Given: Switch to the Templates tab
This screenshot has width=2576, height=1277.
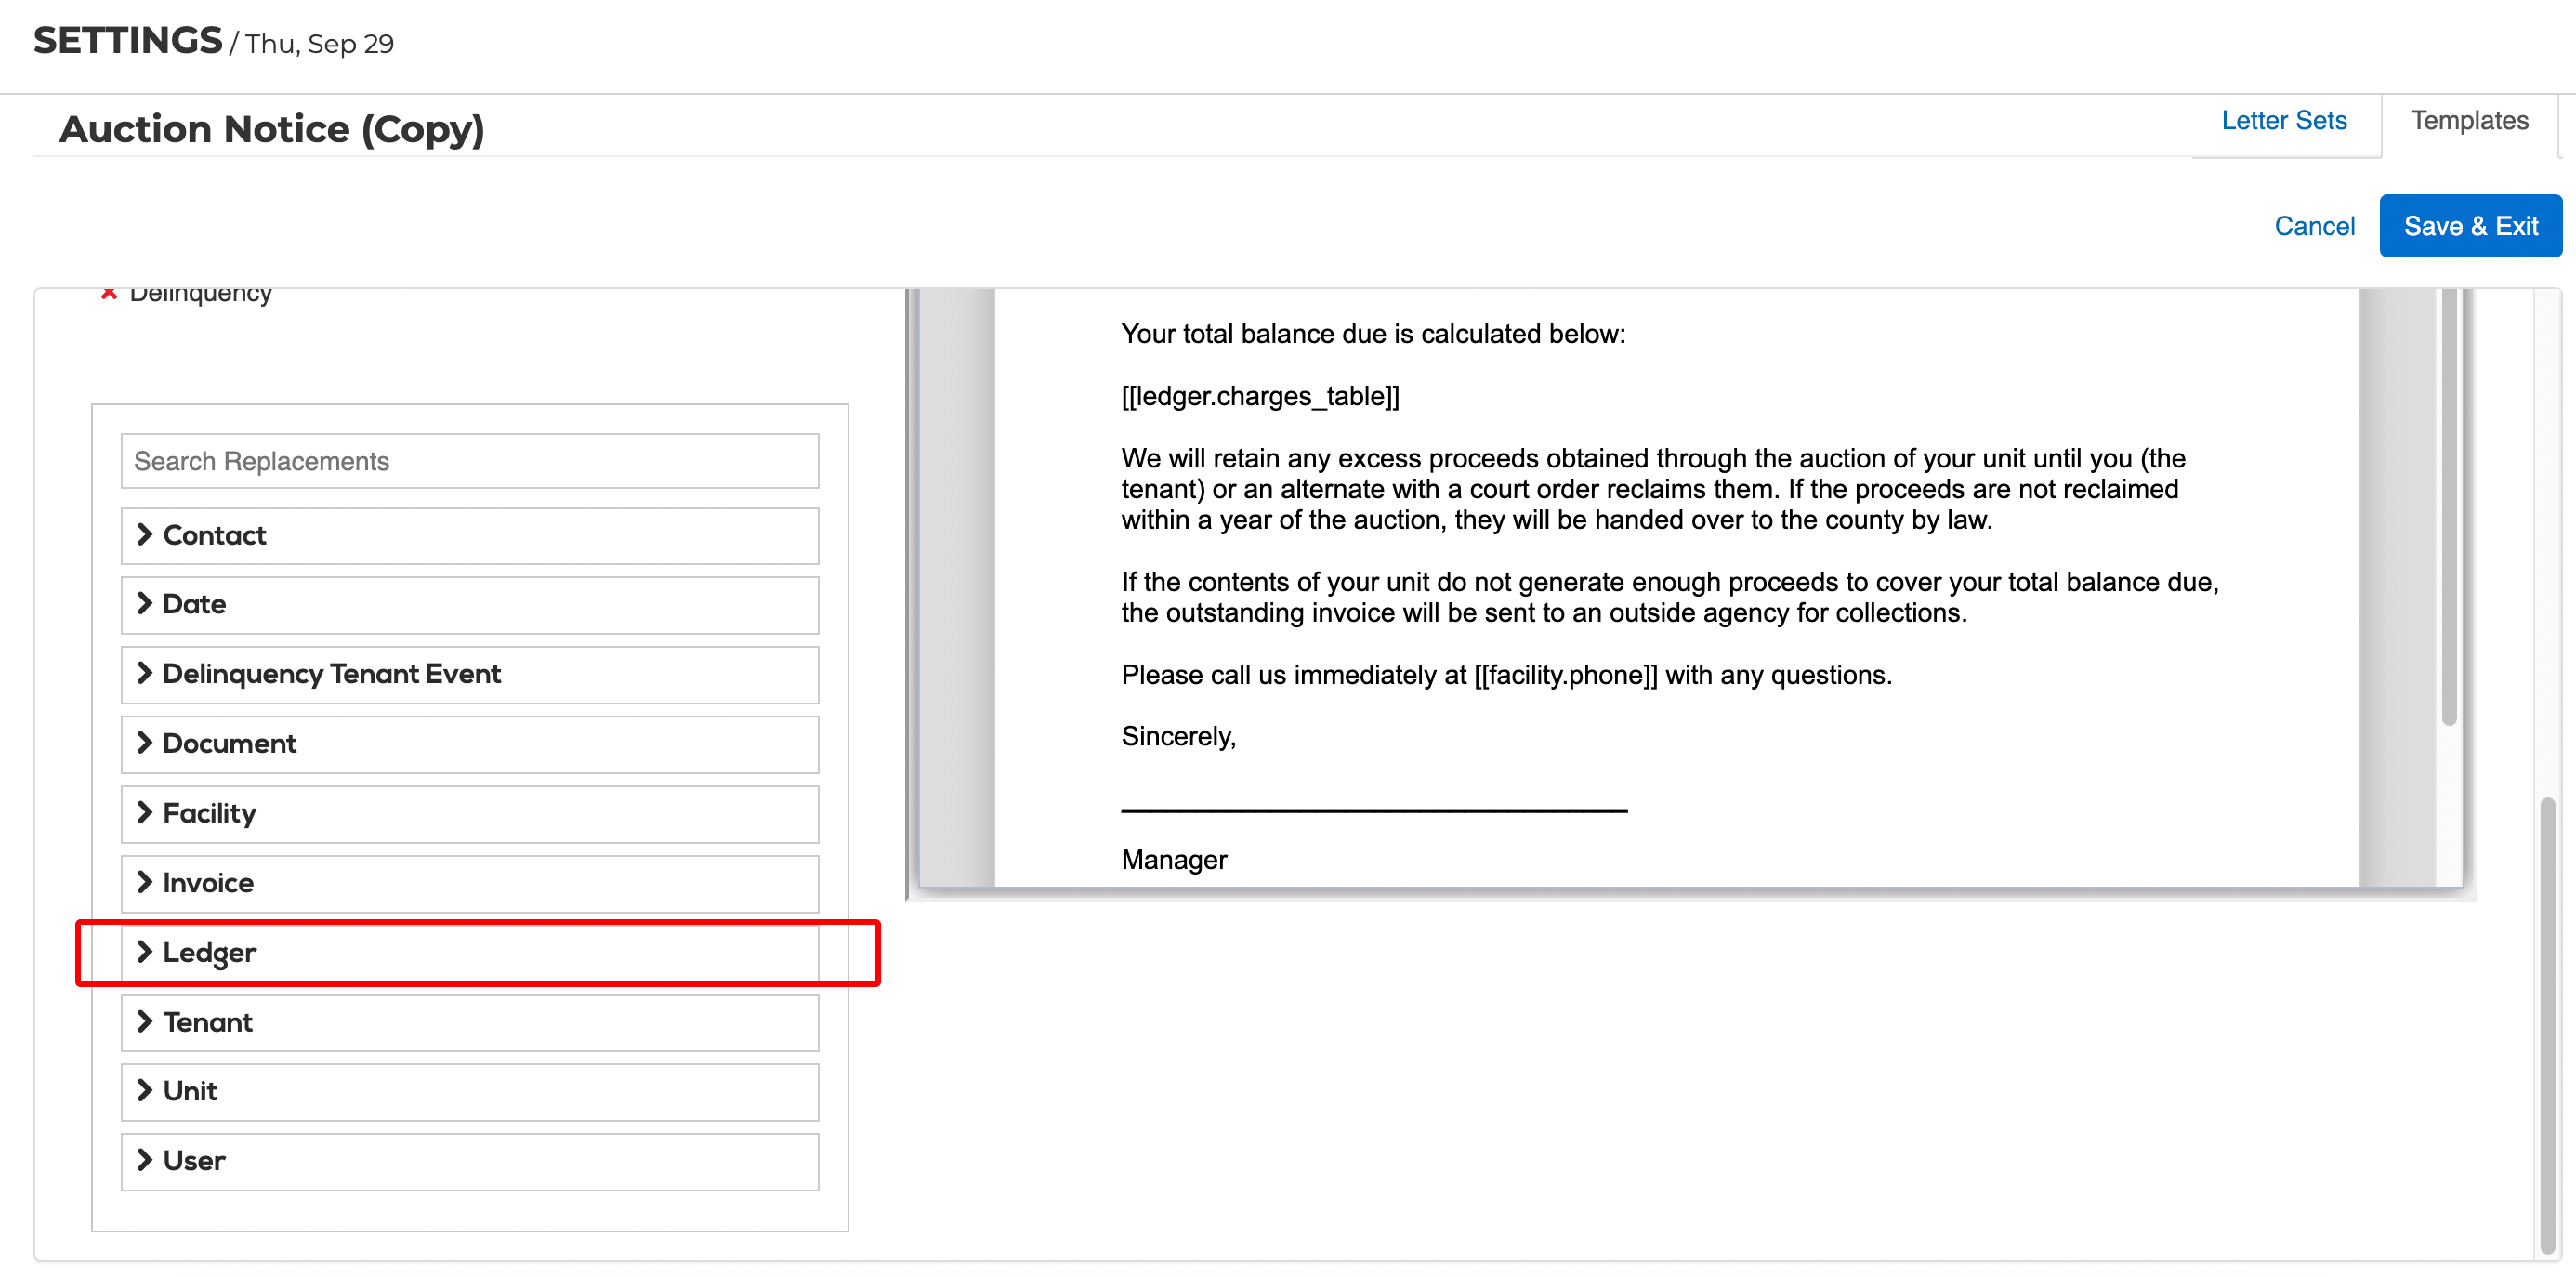Looking at the screenshot, I should coord(2469,121).
